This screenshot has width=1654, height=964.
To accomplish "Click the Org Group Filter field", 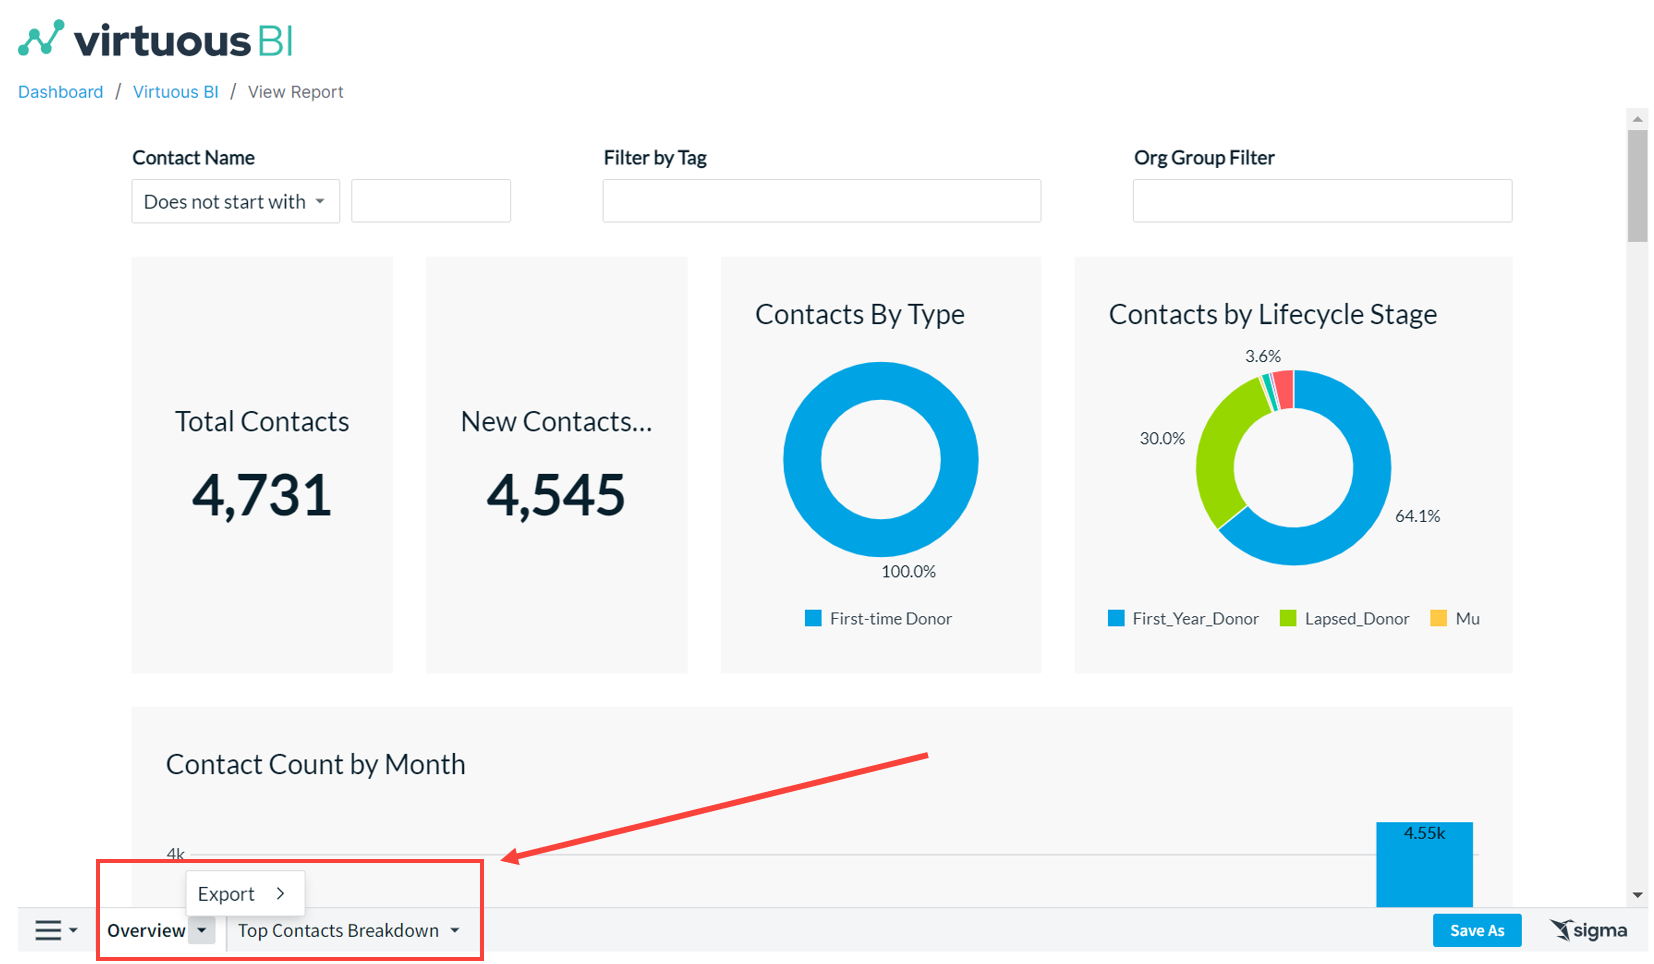I will (x=1322, y=201).
